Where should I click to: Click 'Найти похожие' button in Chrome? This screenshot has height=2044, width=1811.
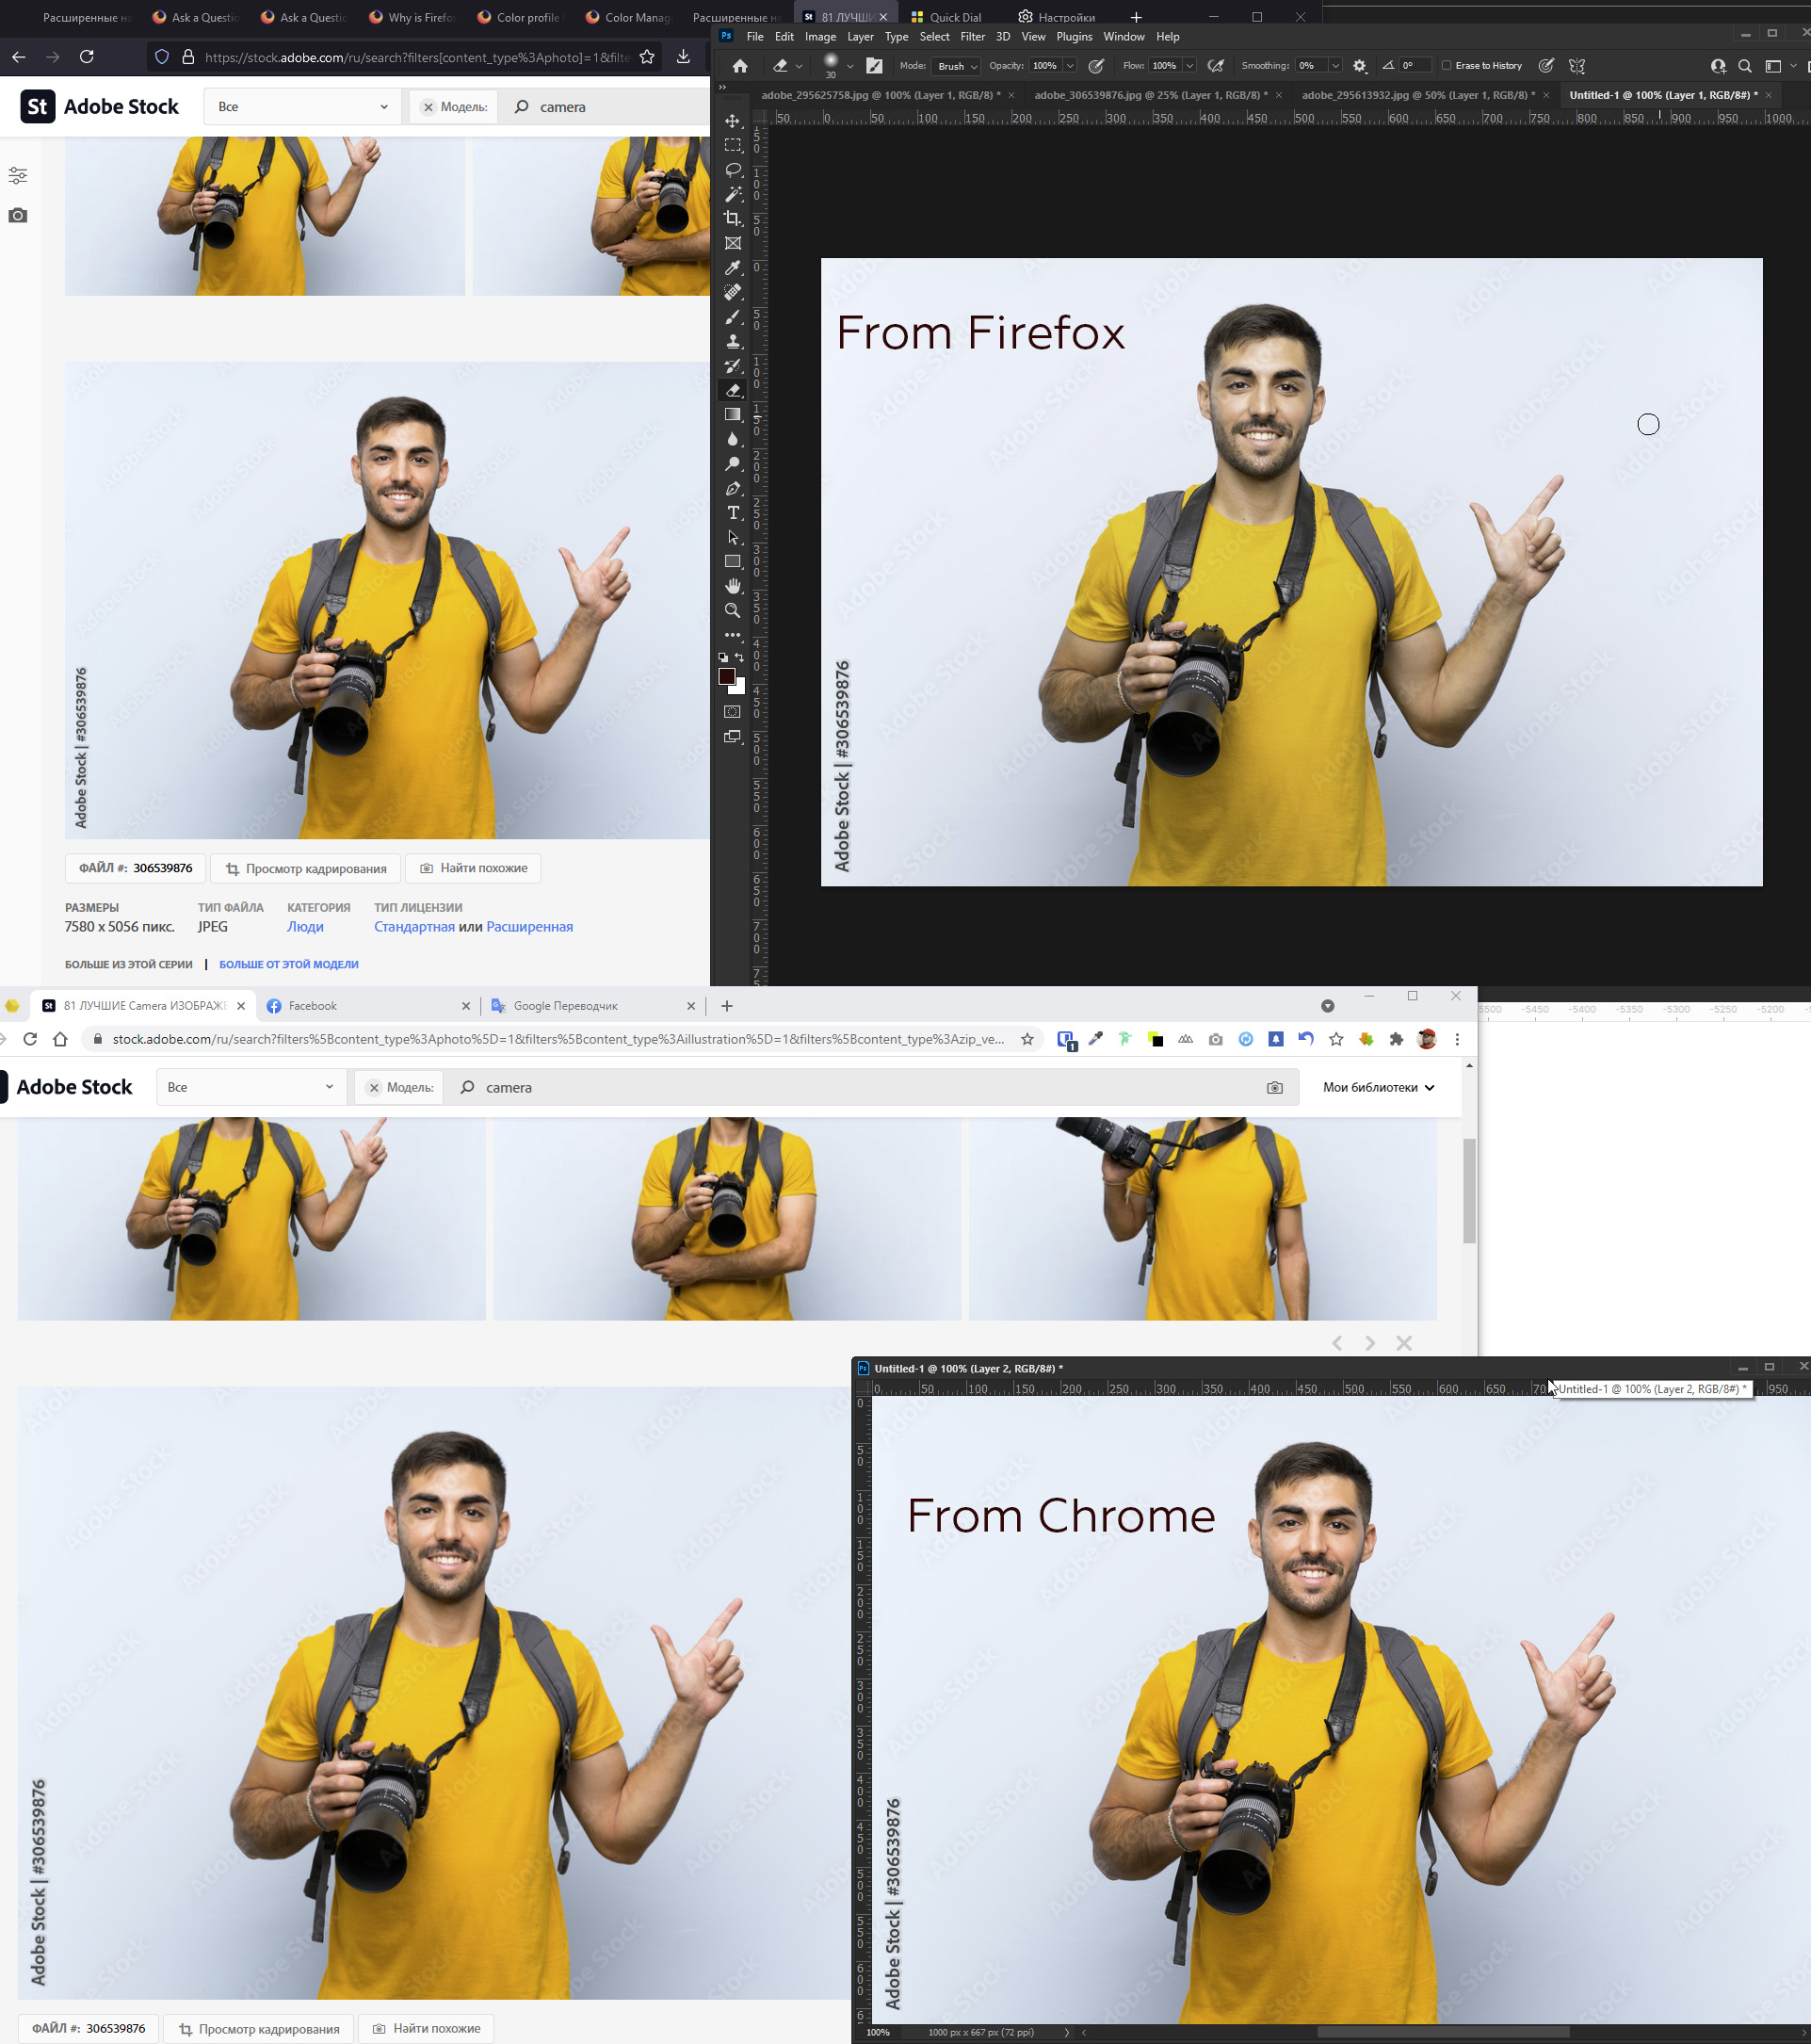[426, 2028]
